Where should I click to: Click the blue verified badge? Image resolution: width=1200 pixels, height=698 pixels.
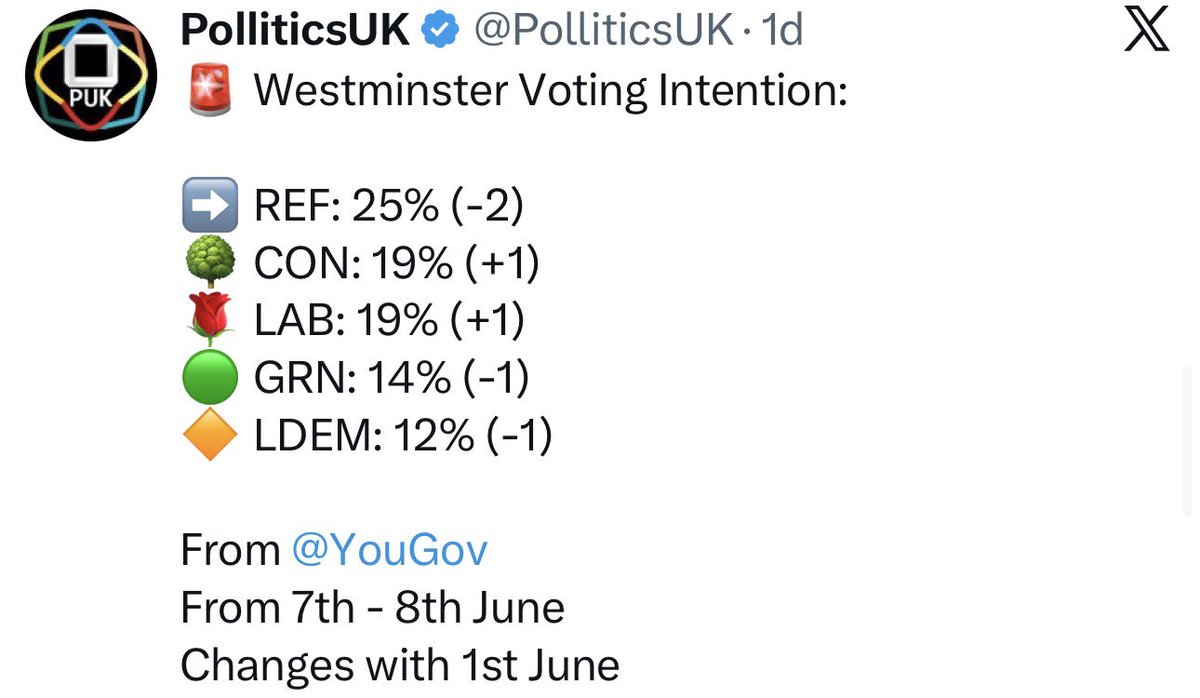click(438, 32)
